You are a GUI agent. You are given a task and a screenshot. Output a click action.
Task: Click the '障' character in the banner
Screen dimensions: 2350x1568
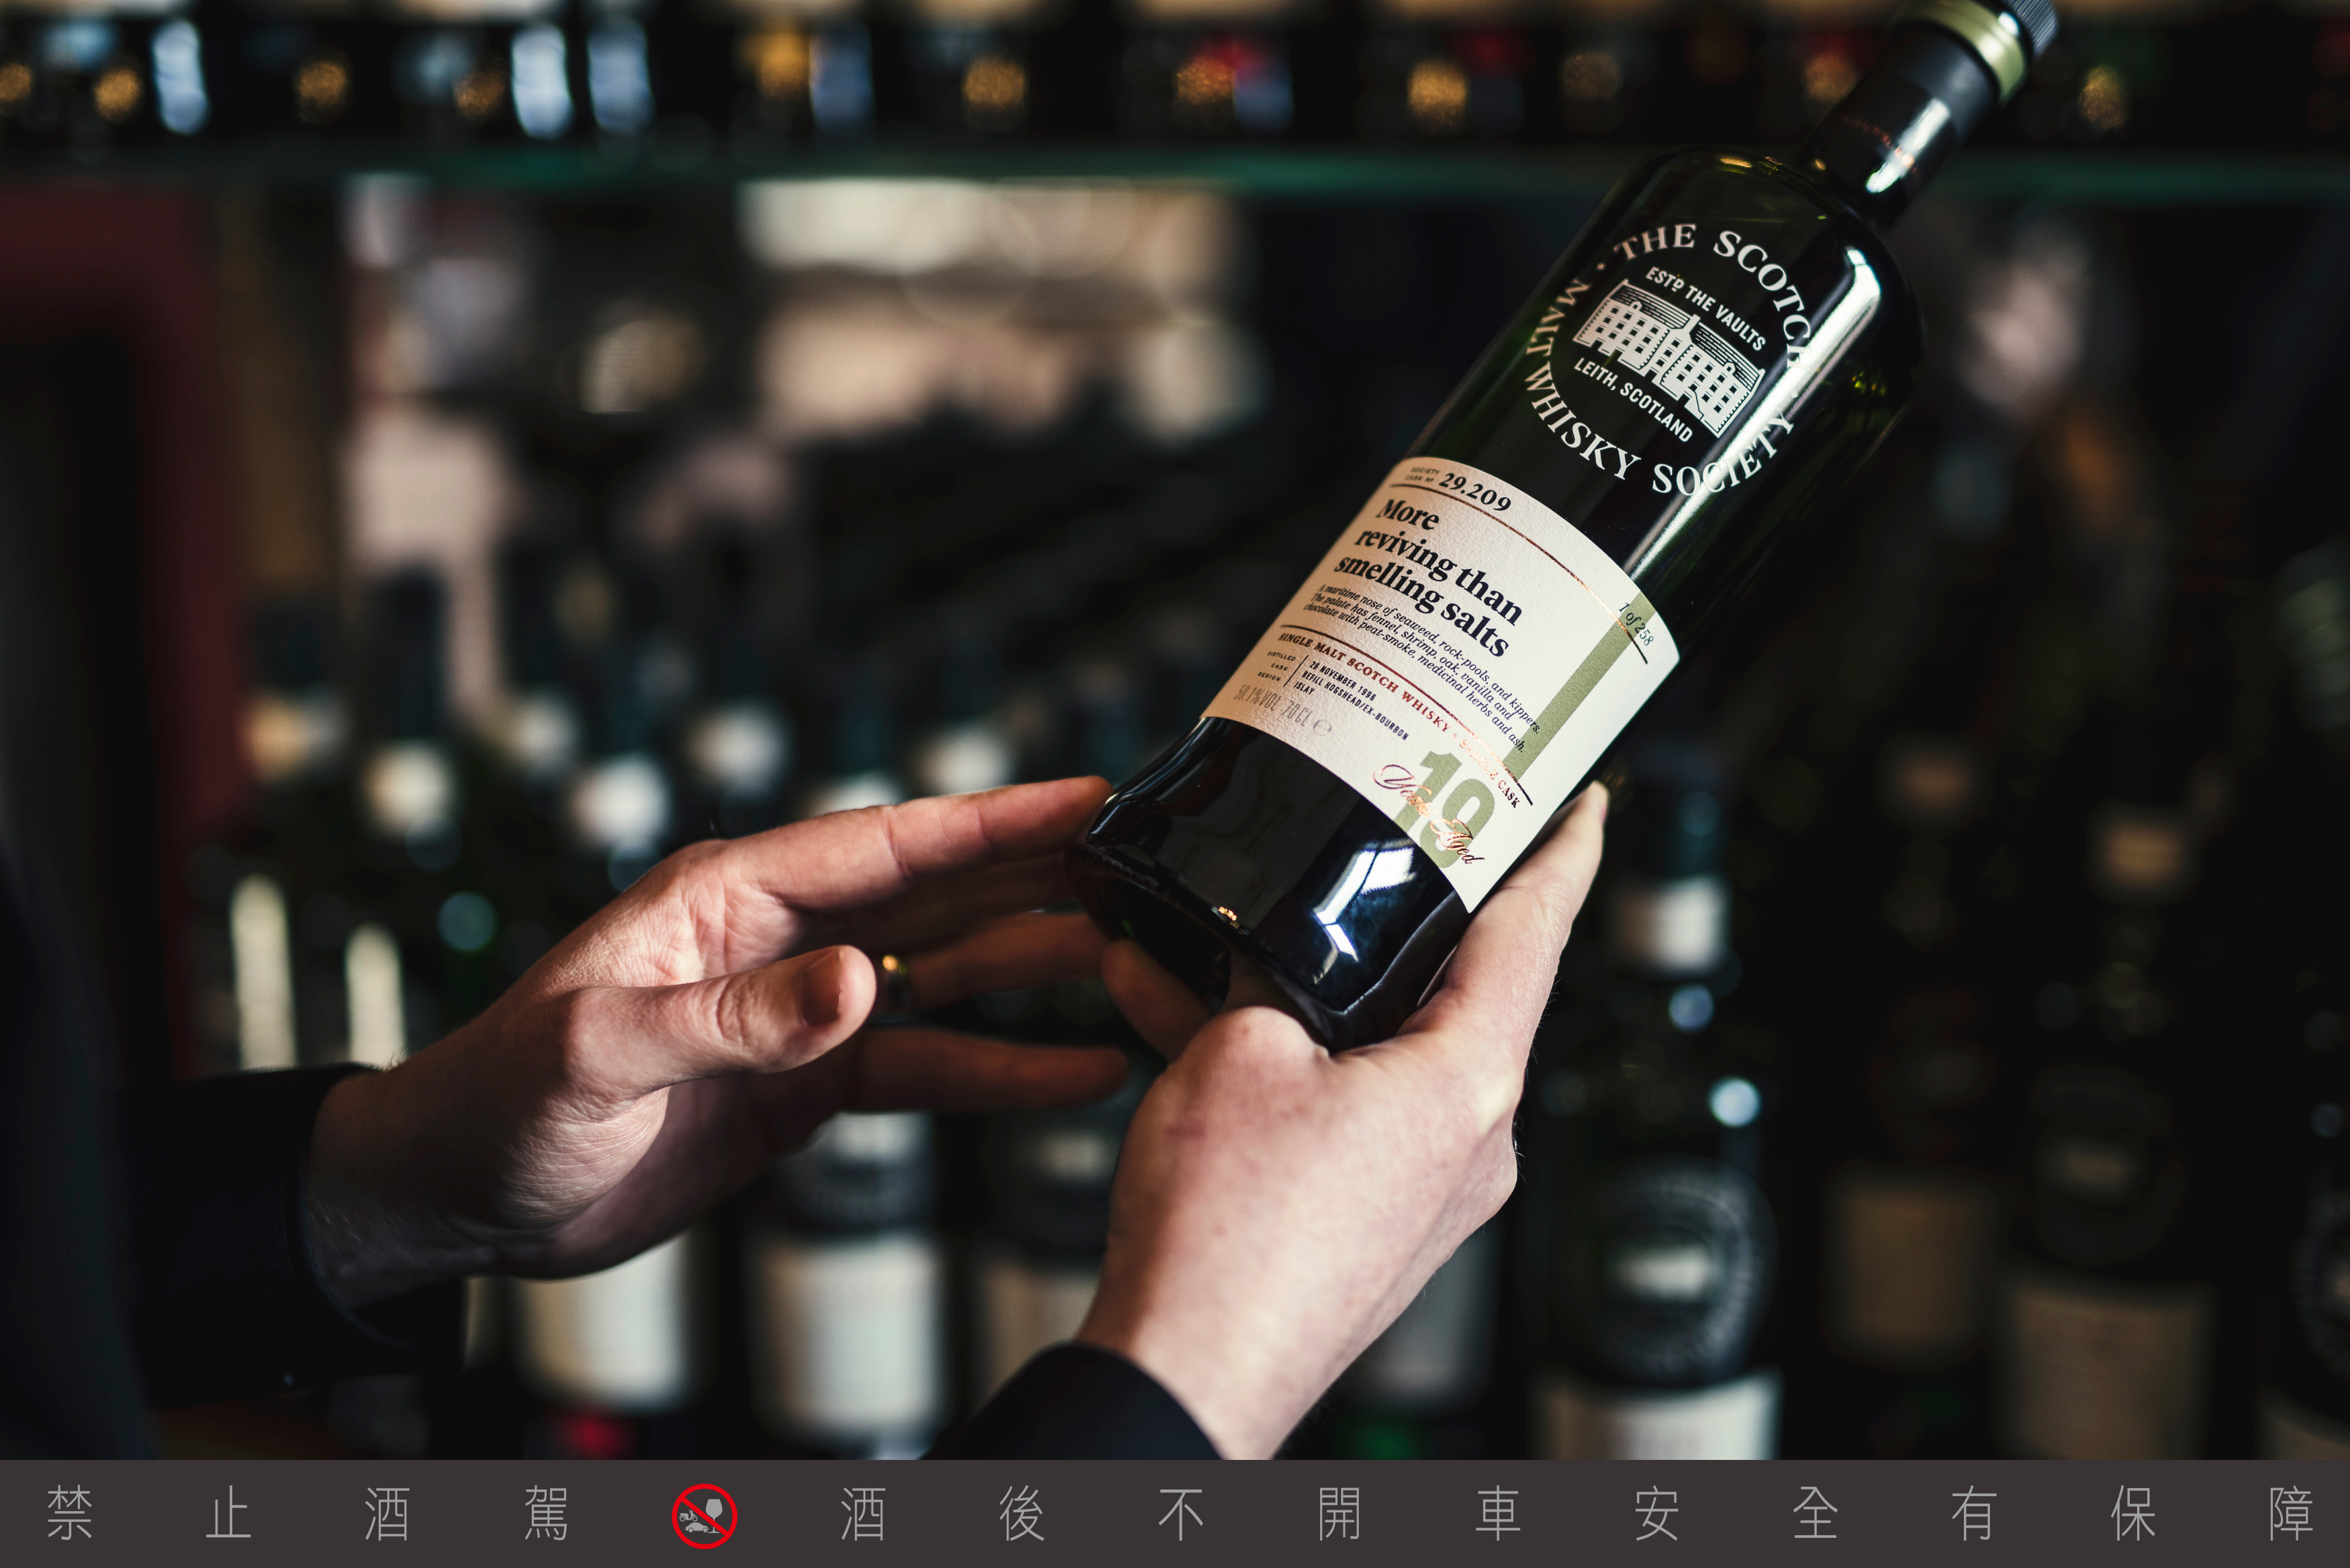point(2291,1514)
